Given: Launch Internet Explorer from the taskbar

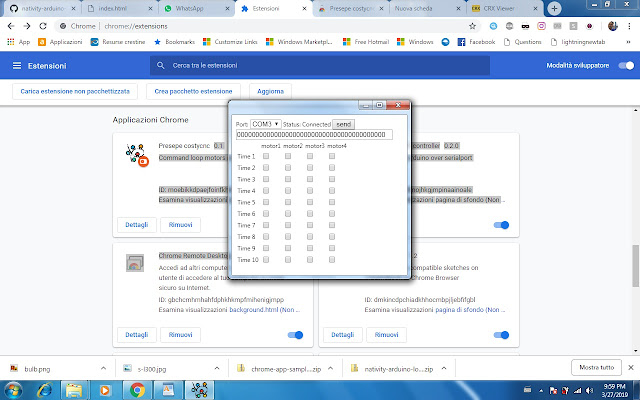Looking at the screenshot, I should point(44,391).
